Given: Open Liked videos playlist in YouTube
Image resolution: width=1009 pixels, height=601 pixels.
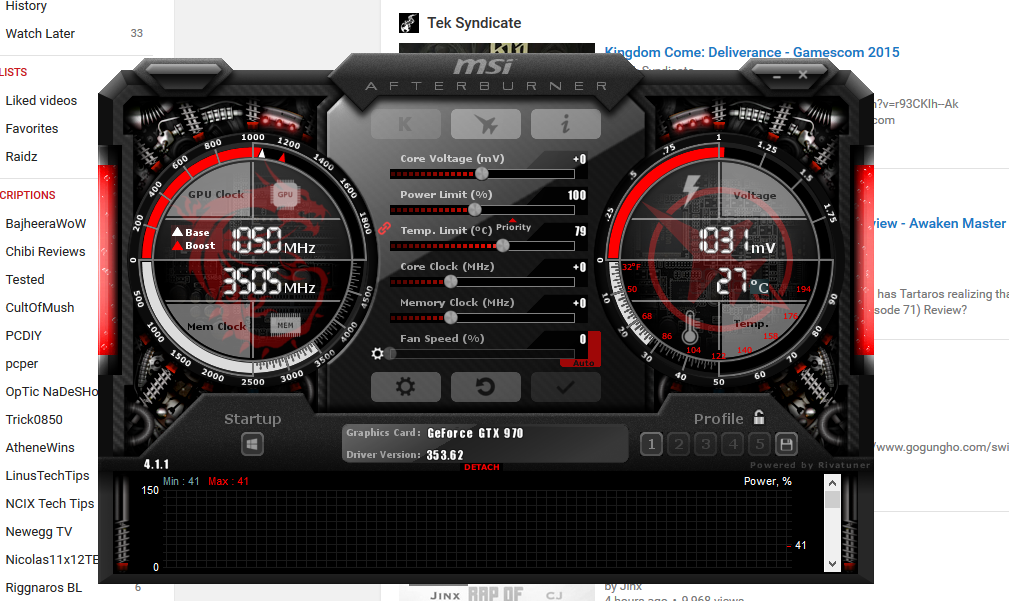Looking at the screenshot, I should (41, 100).
